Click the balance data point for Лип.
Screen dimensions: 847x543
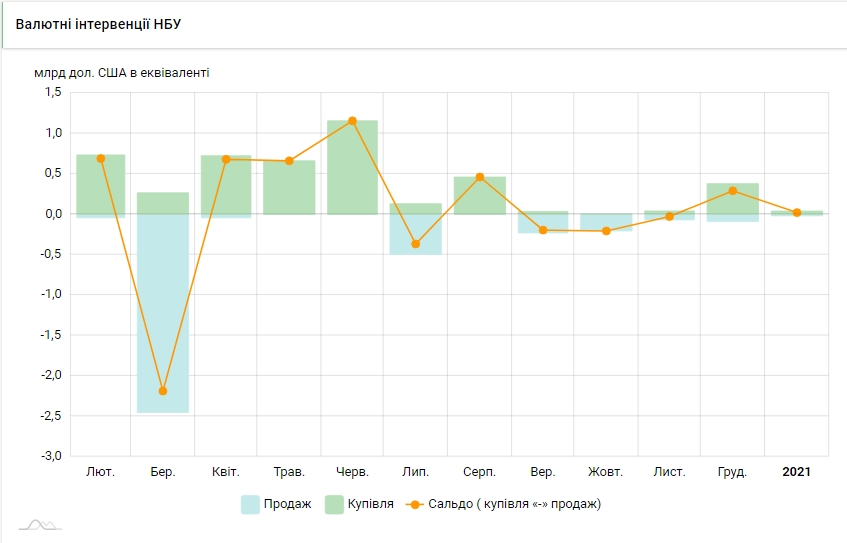coord(415,244)
